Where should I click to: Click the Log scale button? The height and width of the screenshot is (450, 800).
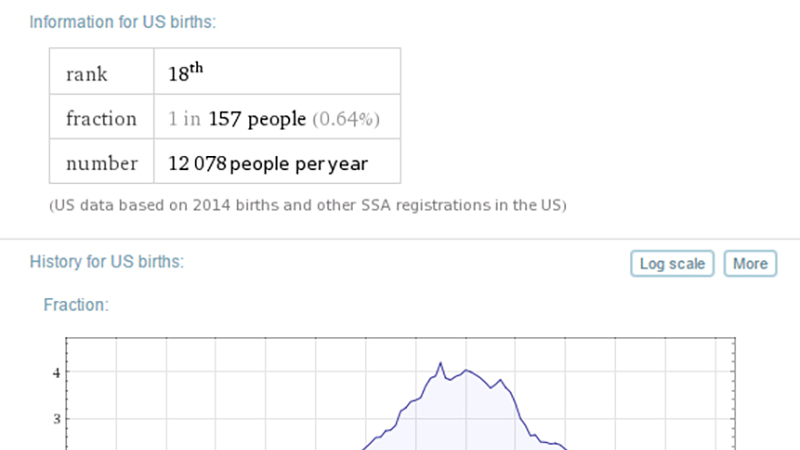[672, 264]
